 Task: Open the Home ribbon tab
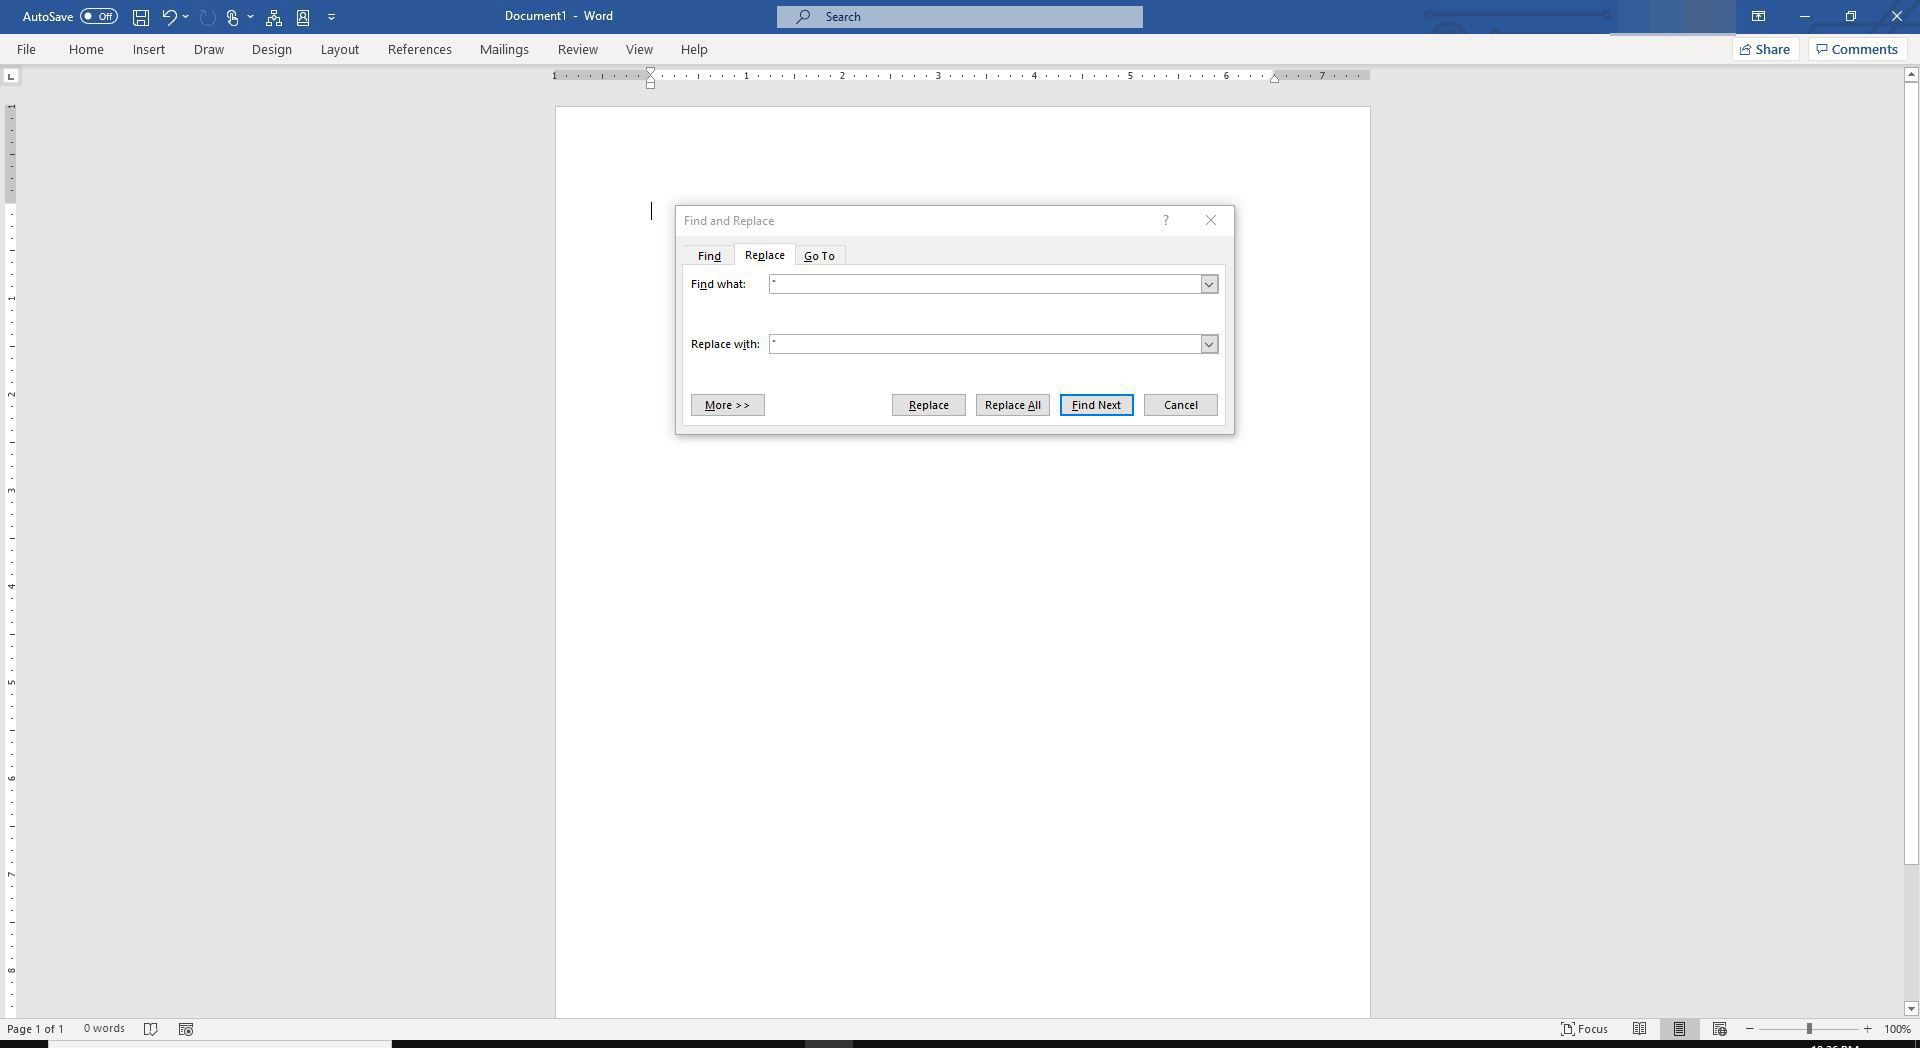(x=86, y=49)
